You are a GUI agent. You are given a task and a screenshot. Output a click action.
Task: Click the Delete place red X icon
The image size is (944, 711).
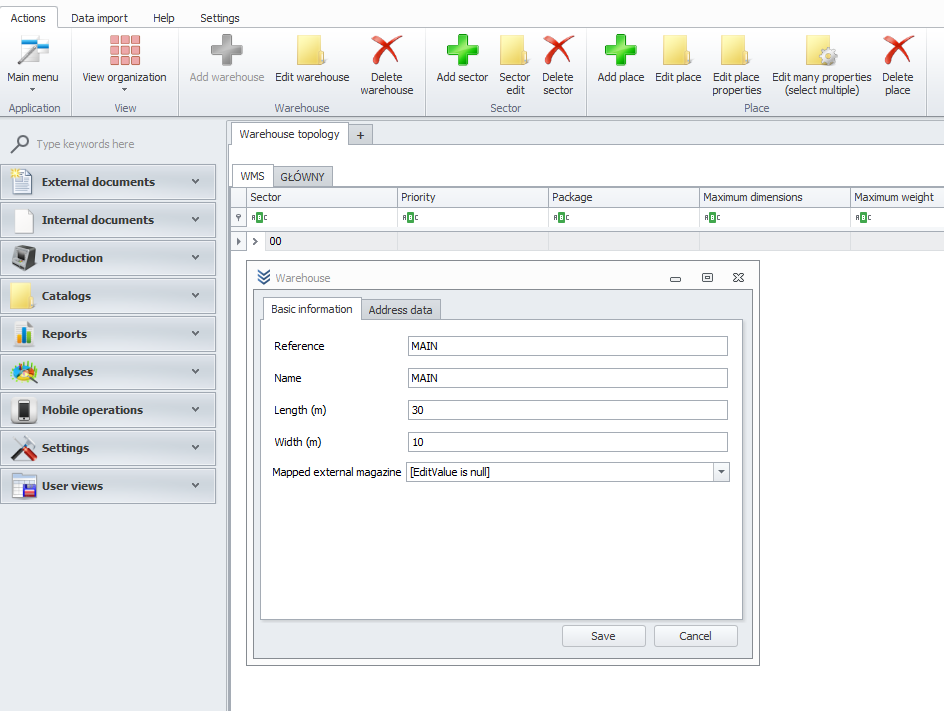[898, 49]
